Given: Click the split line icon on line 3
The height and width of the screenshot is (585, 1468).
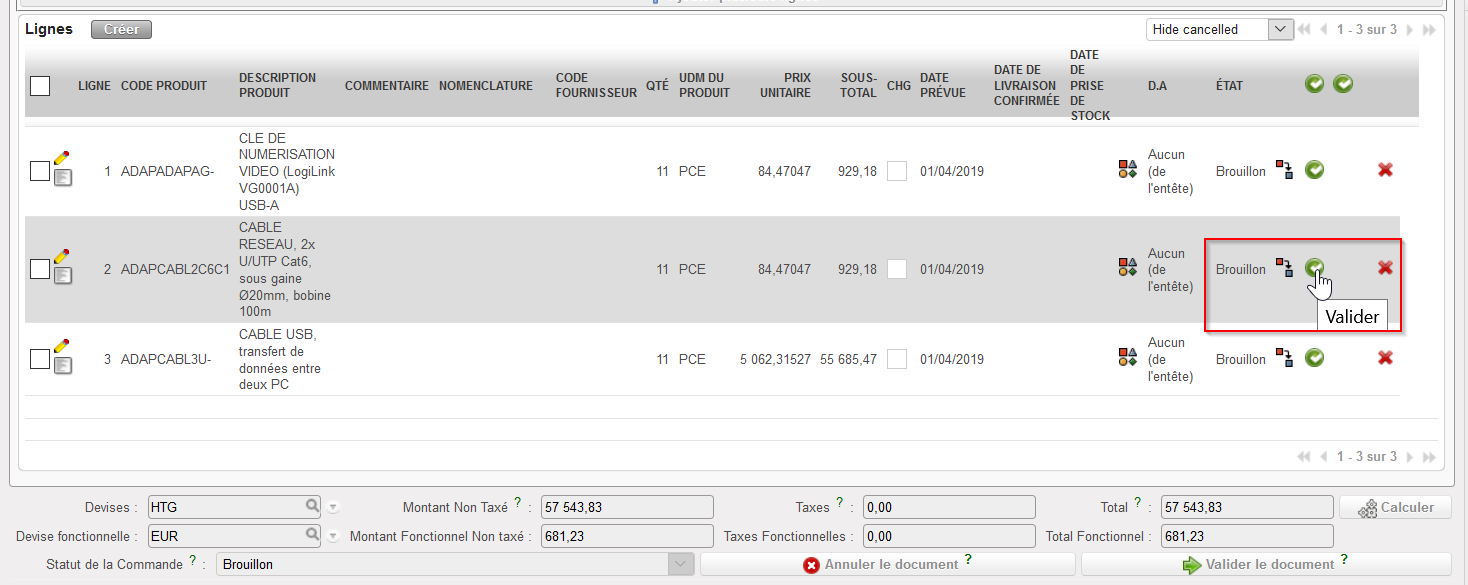Looking at the screenshot, I should coord(1284,358).
